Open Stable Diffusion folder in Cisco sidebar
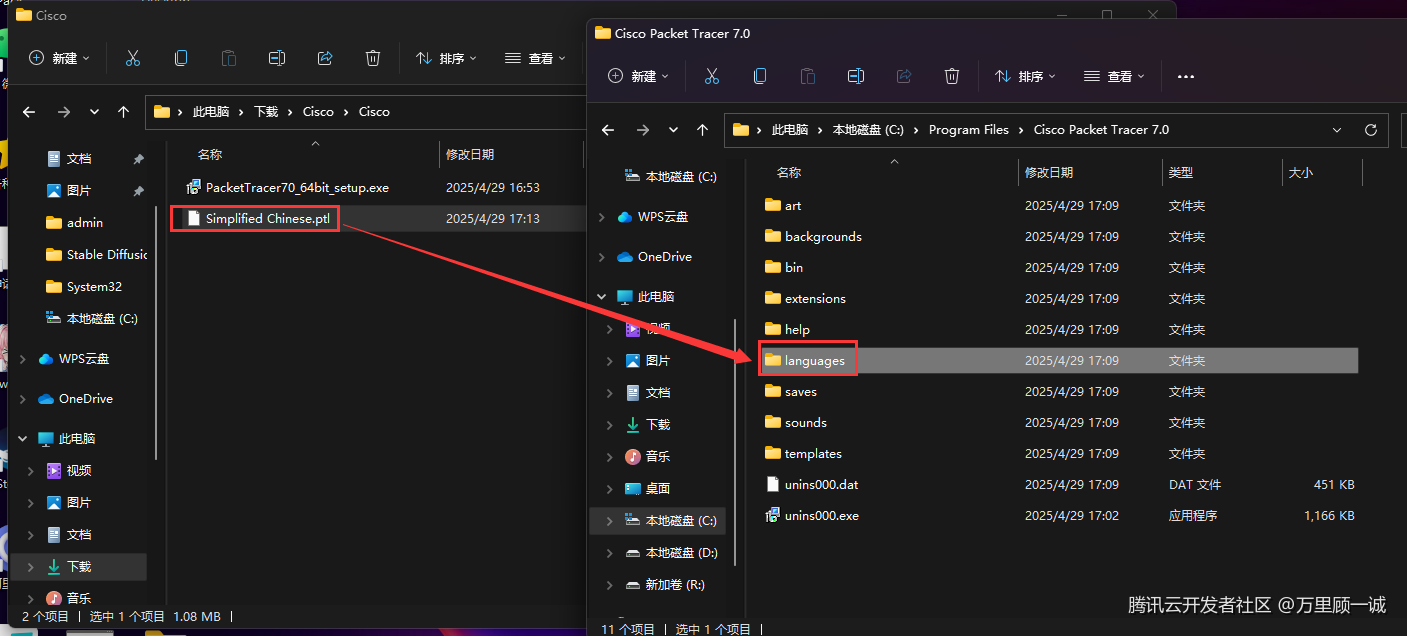 pos(96,254)
